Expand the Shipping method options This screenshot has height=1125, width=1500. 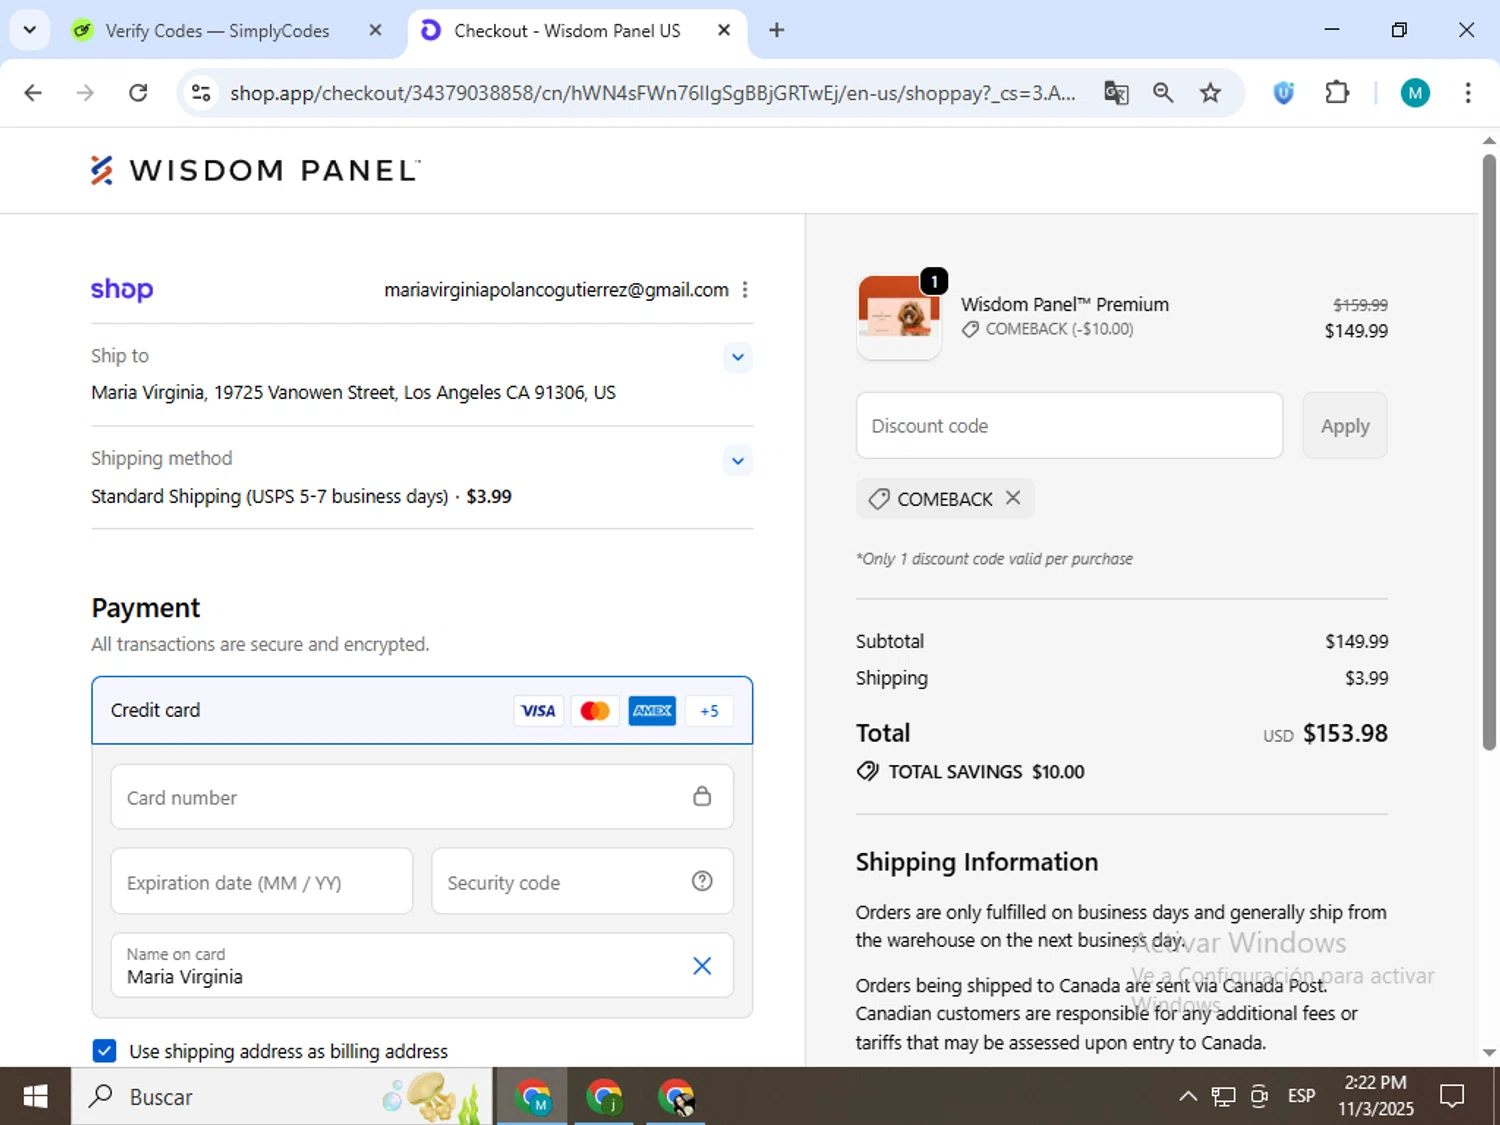tap(737, 461)
